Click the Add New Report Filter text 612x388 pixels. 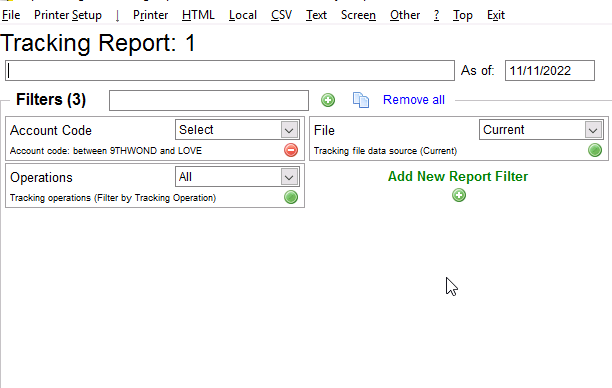[x=458, y=176]
